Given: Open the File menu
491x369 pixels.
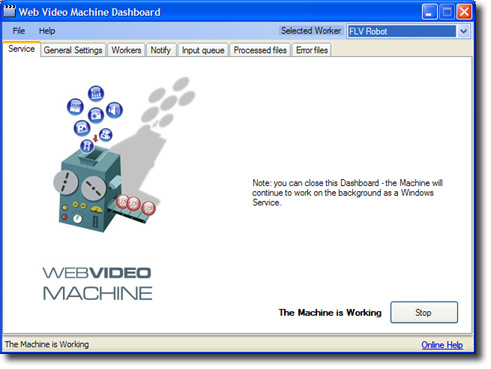Looking at the screenshot, I should (x=19, y=31).
